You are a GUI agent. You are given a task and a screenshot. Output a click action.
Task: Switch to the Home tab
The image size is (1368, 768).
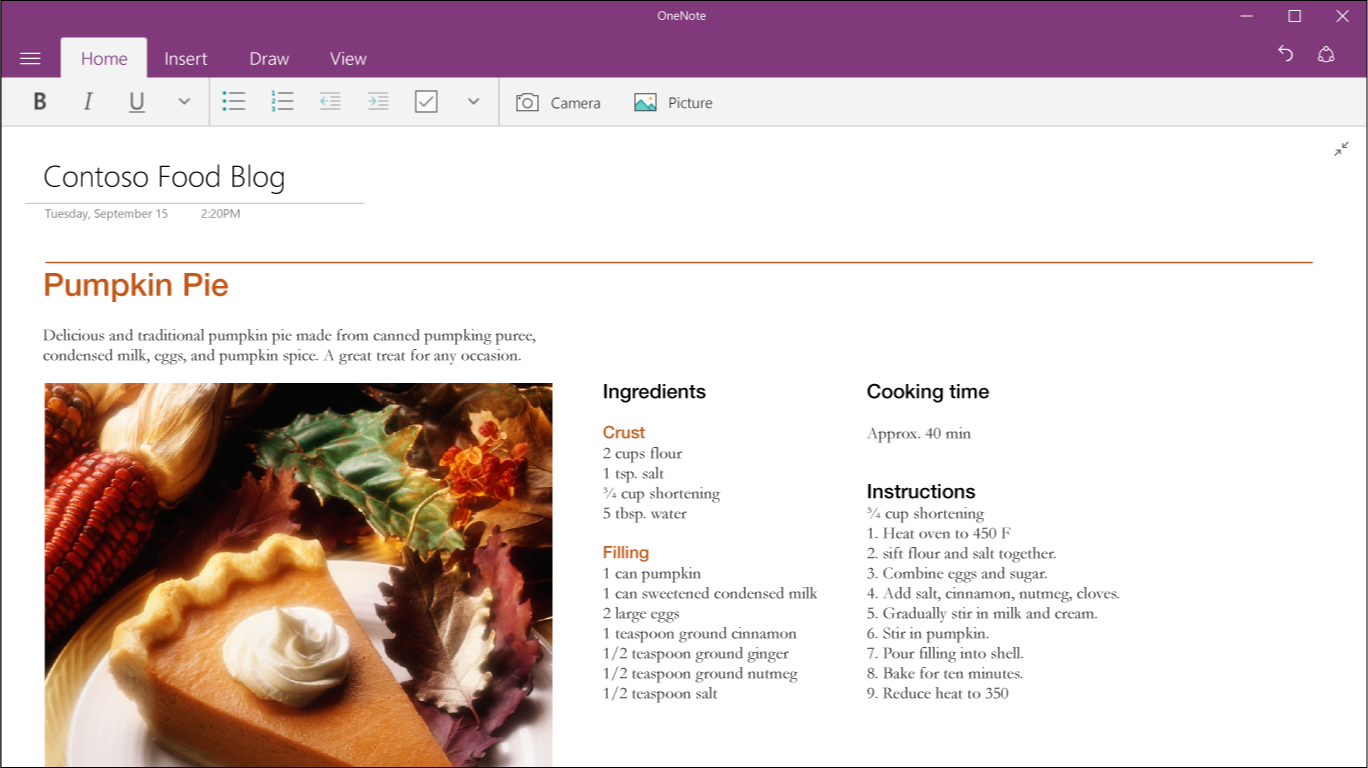104,59
